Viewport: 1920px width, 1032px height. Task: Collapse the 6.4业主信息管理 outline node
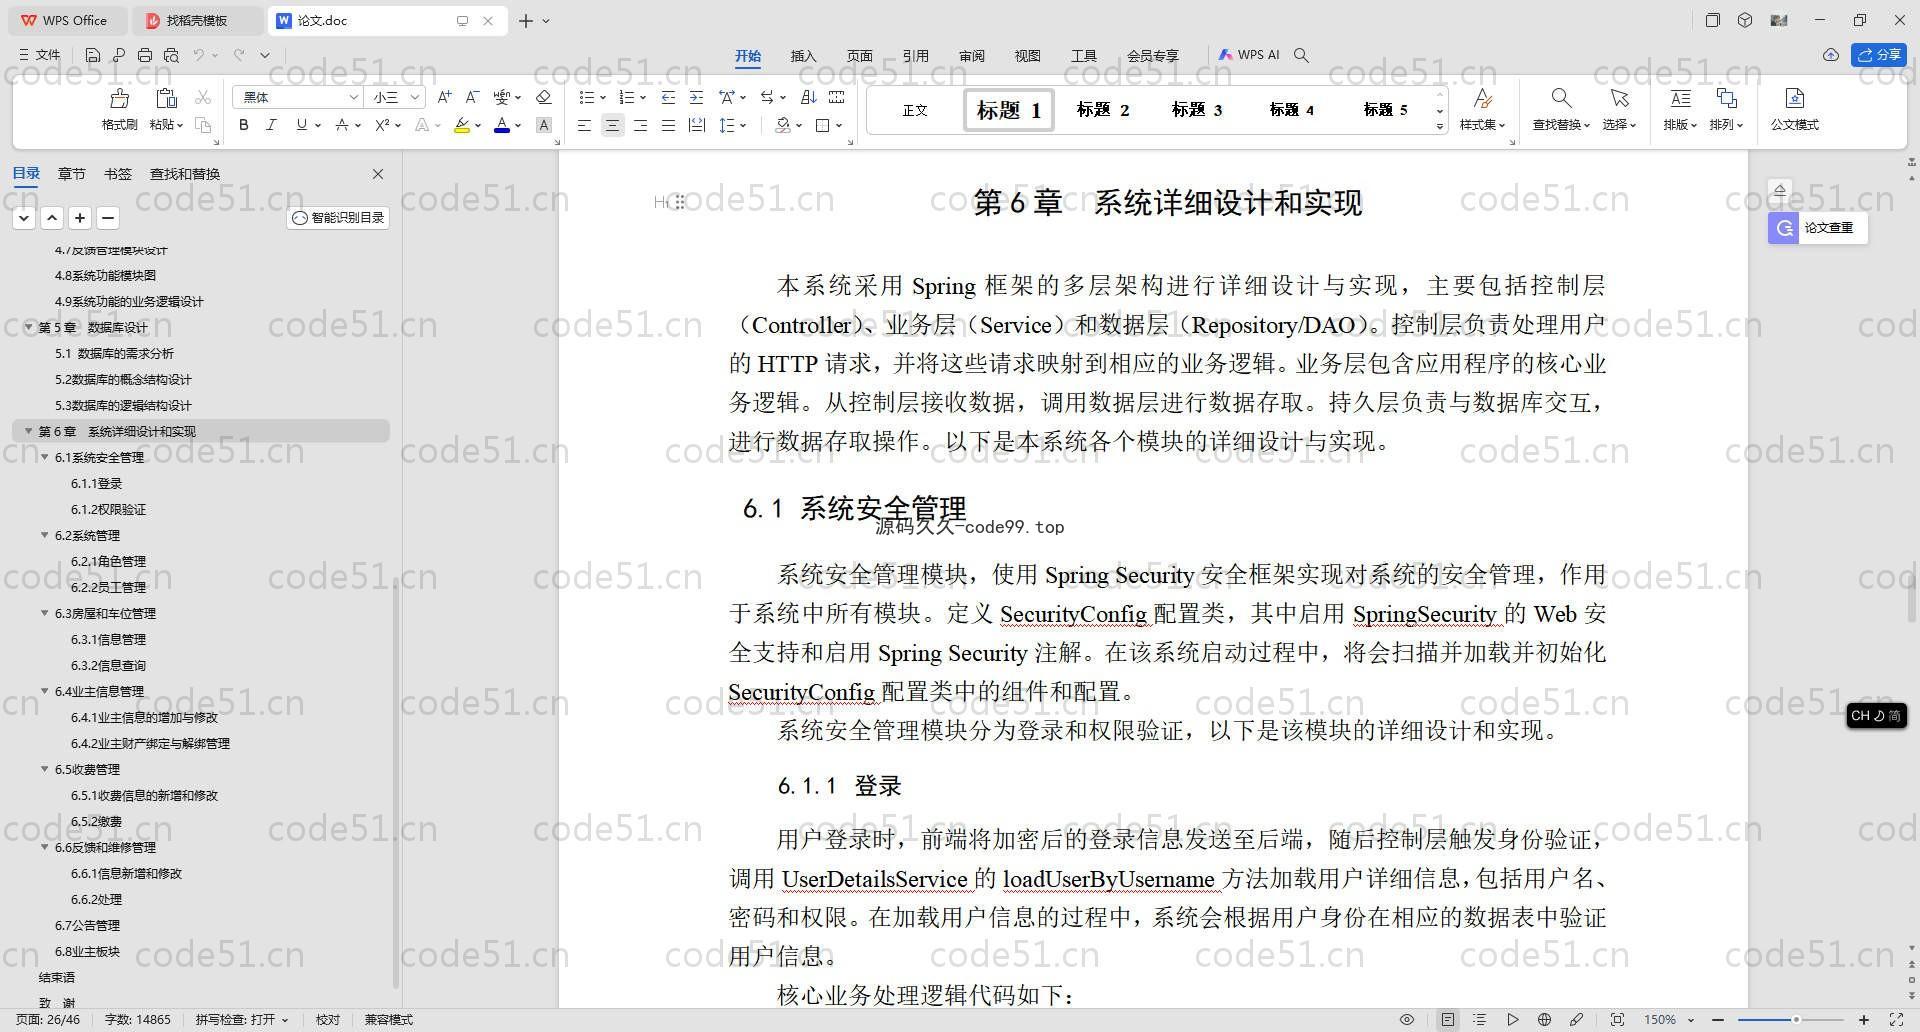pyautogui.click(x=45, y=691)
